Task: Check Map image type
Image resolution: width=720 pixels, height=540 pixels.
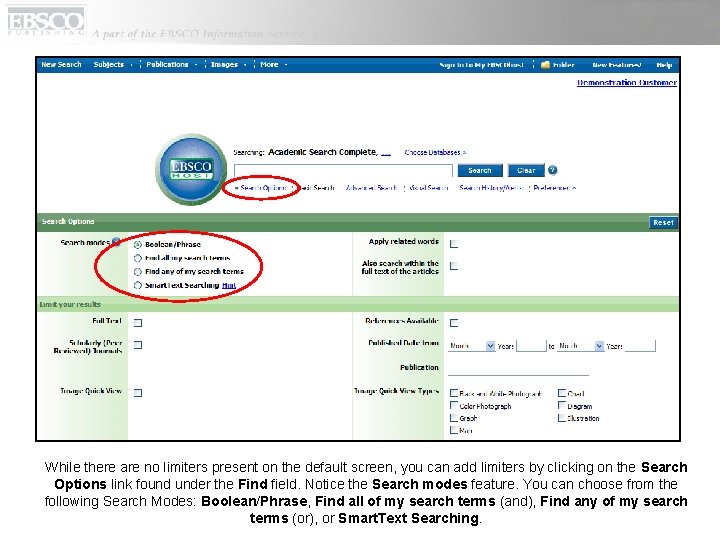Action: coord(454,430)
